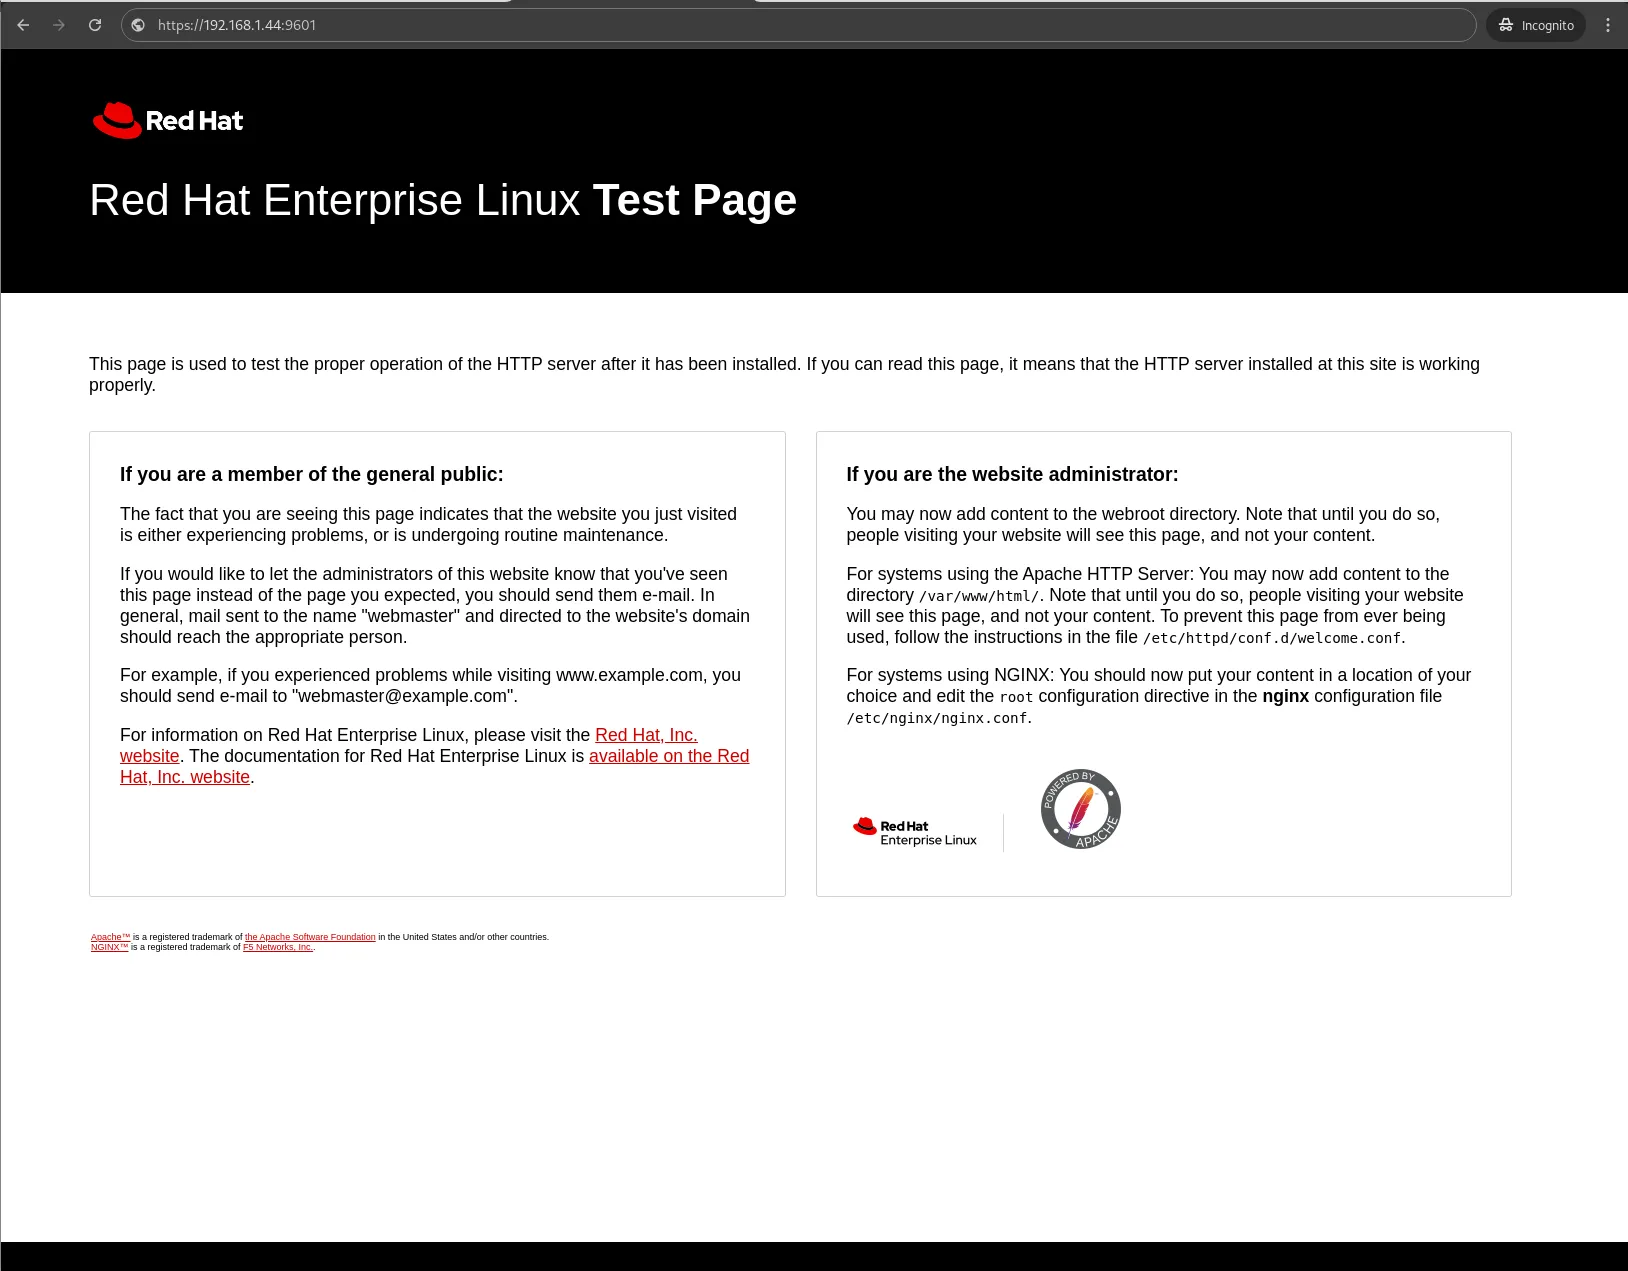Open the Chrome three-dot menu
The height and width of the screenshot is (1271, 1628).
1608,25
